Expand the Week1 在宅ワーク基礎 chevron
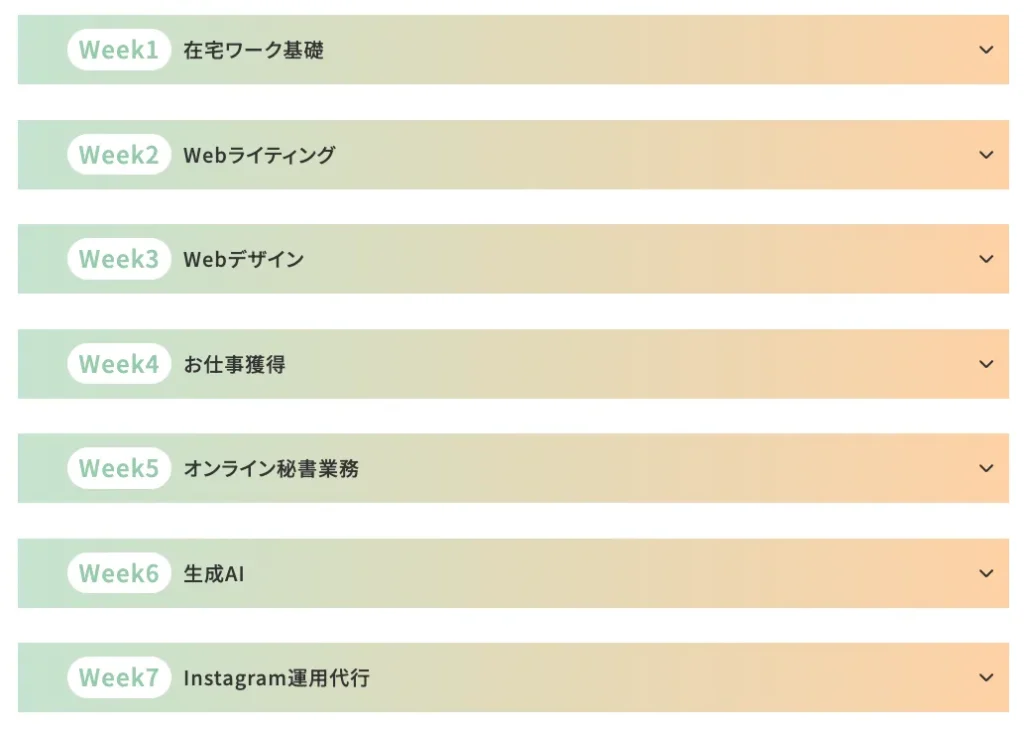Screen dimensions: 1024x729 tap(986, 50)
